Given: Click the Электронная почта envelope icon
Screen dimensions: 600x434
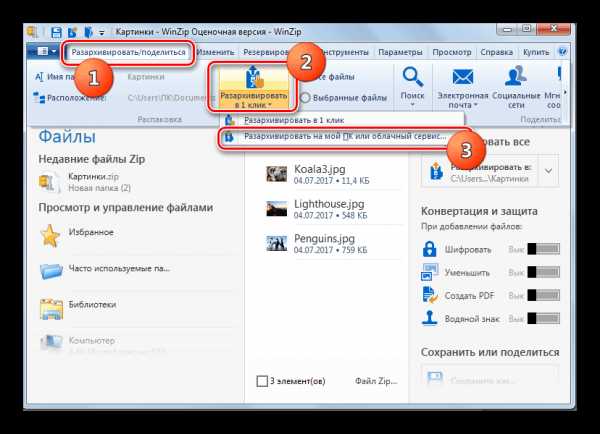Looking at the screenshot, I should tap(463, 77).
